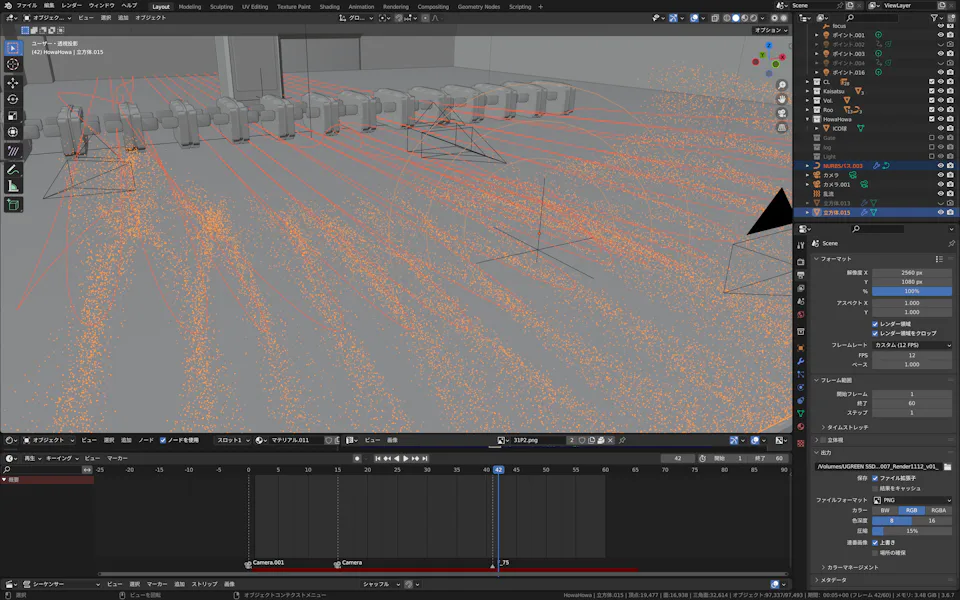Choose the Measure tool

(13, 186)
